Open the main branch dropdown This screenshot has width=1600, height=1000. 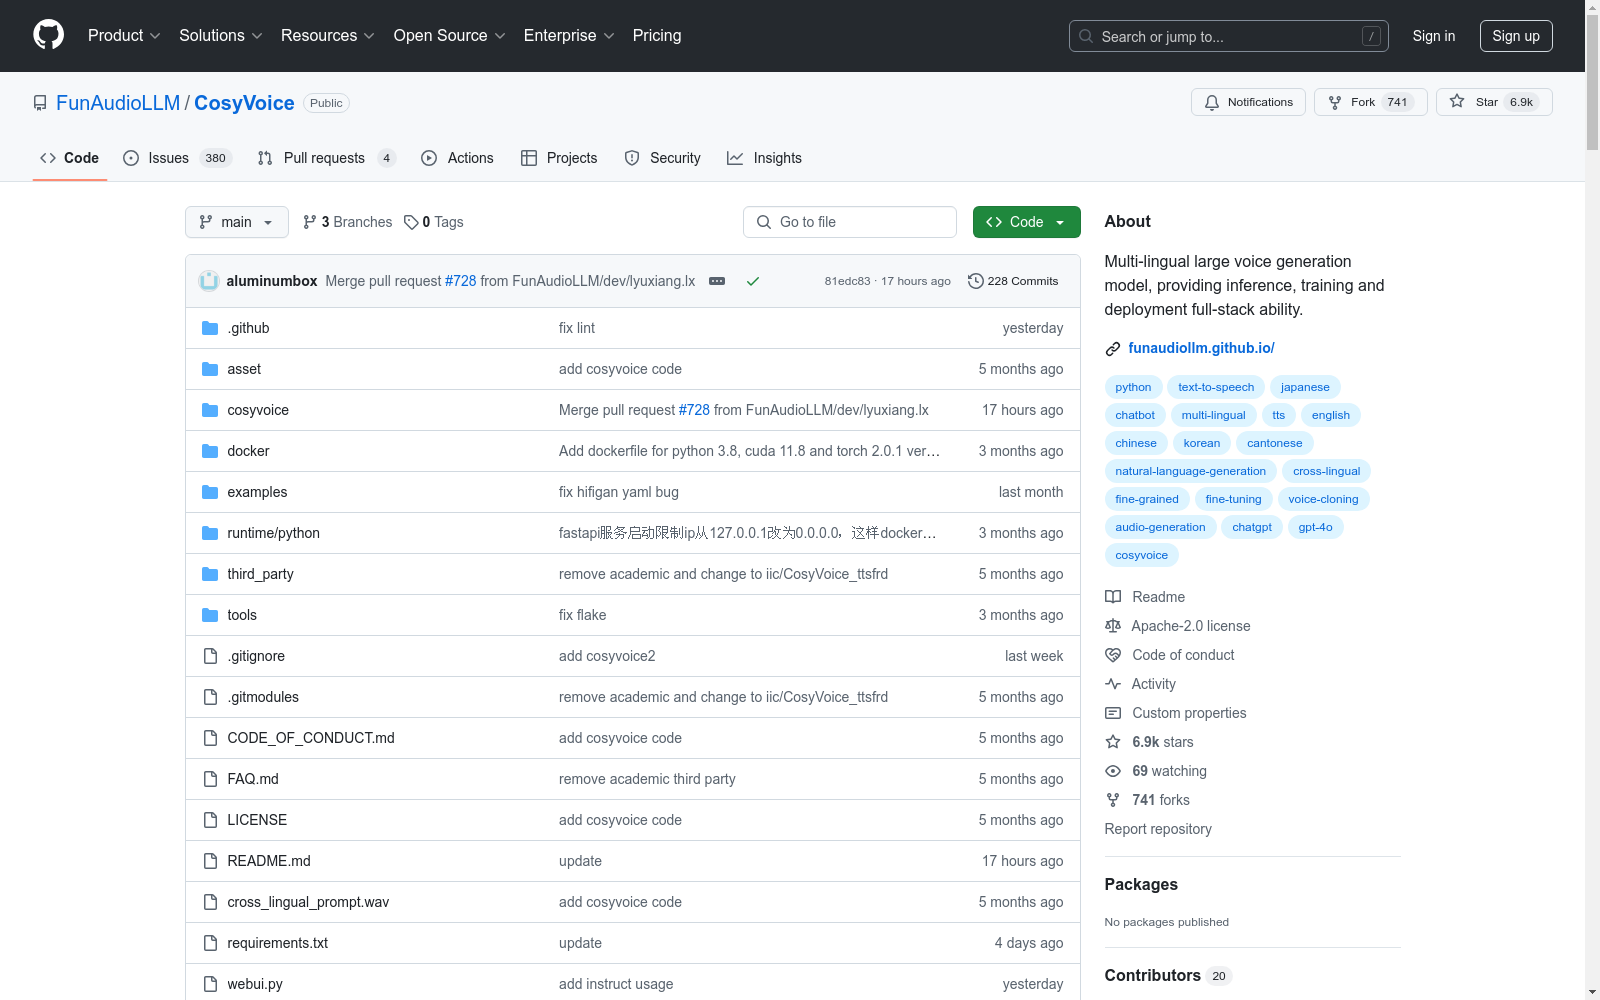coord(237,222)
